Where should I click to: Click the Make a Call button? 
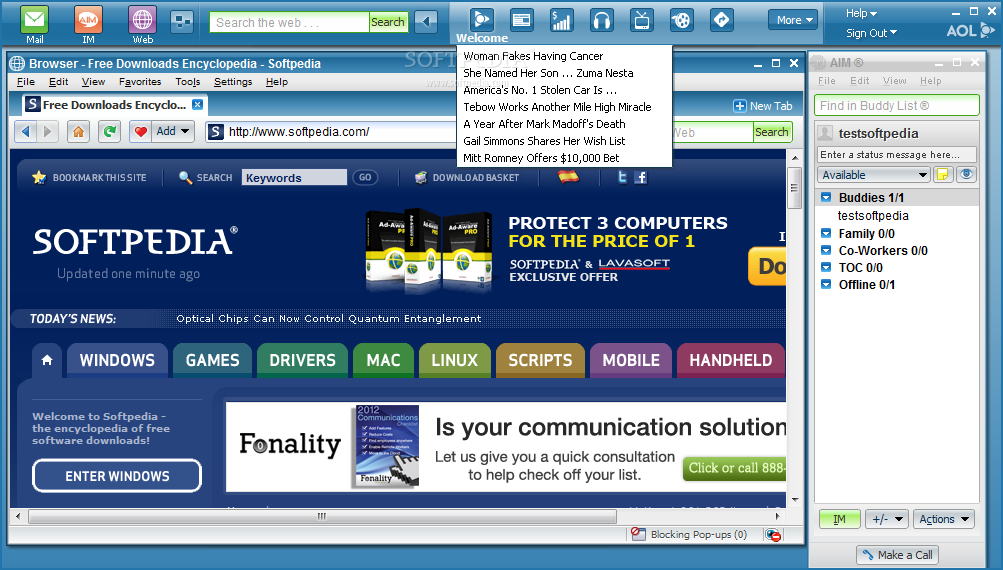[897, 555]
